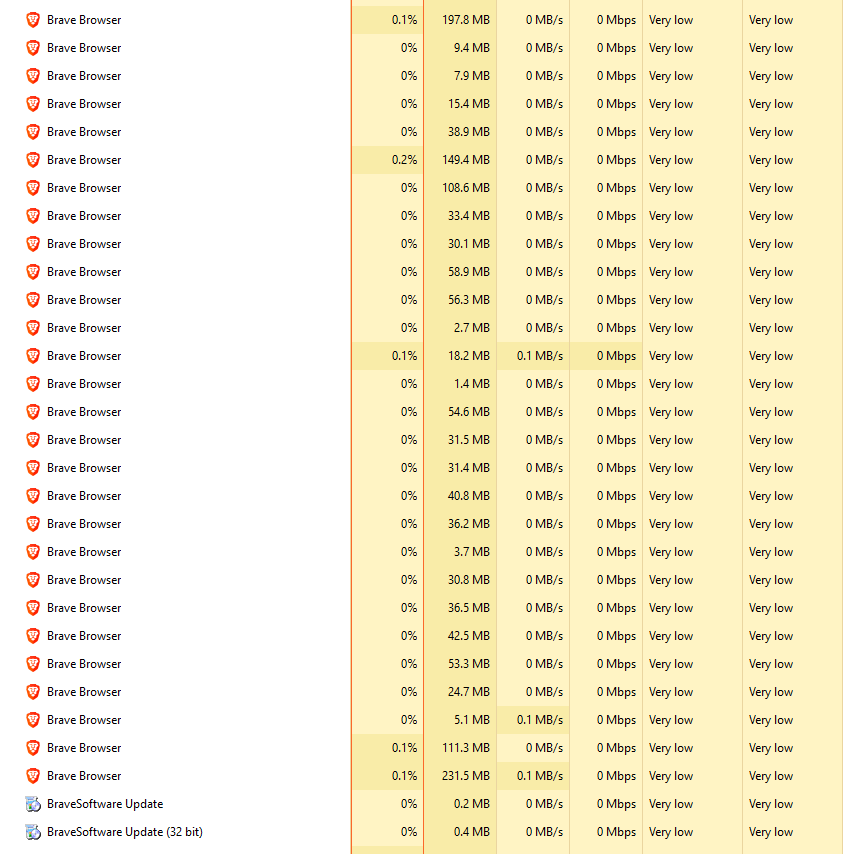The height and width of the screenshot is (854, 850).
Task: Click the 197.8 MB memory value
Action: [x=466, y=20]
